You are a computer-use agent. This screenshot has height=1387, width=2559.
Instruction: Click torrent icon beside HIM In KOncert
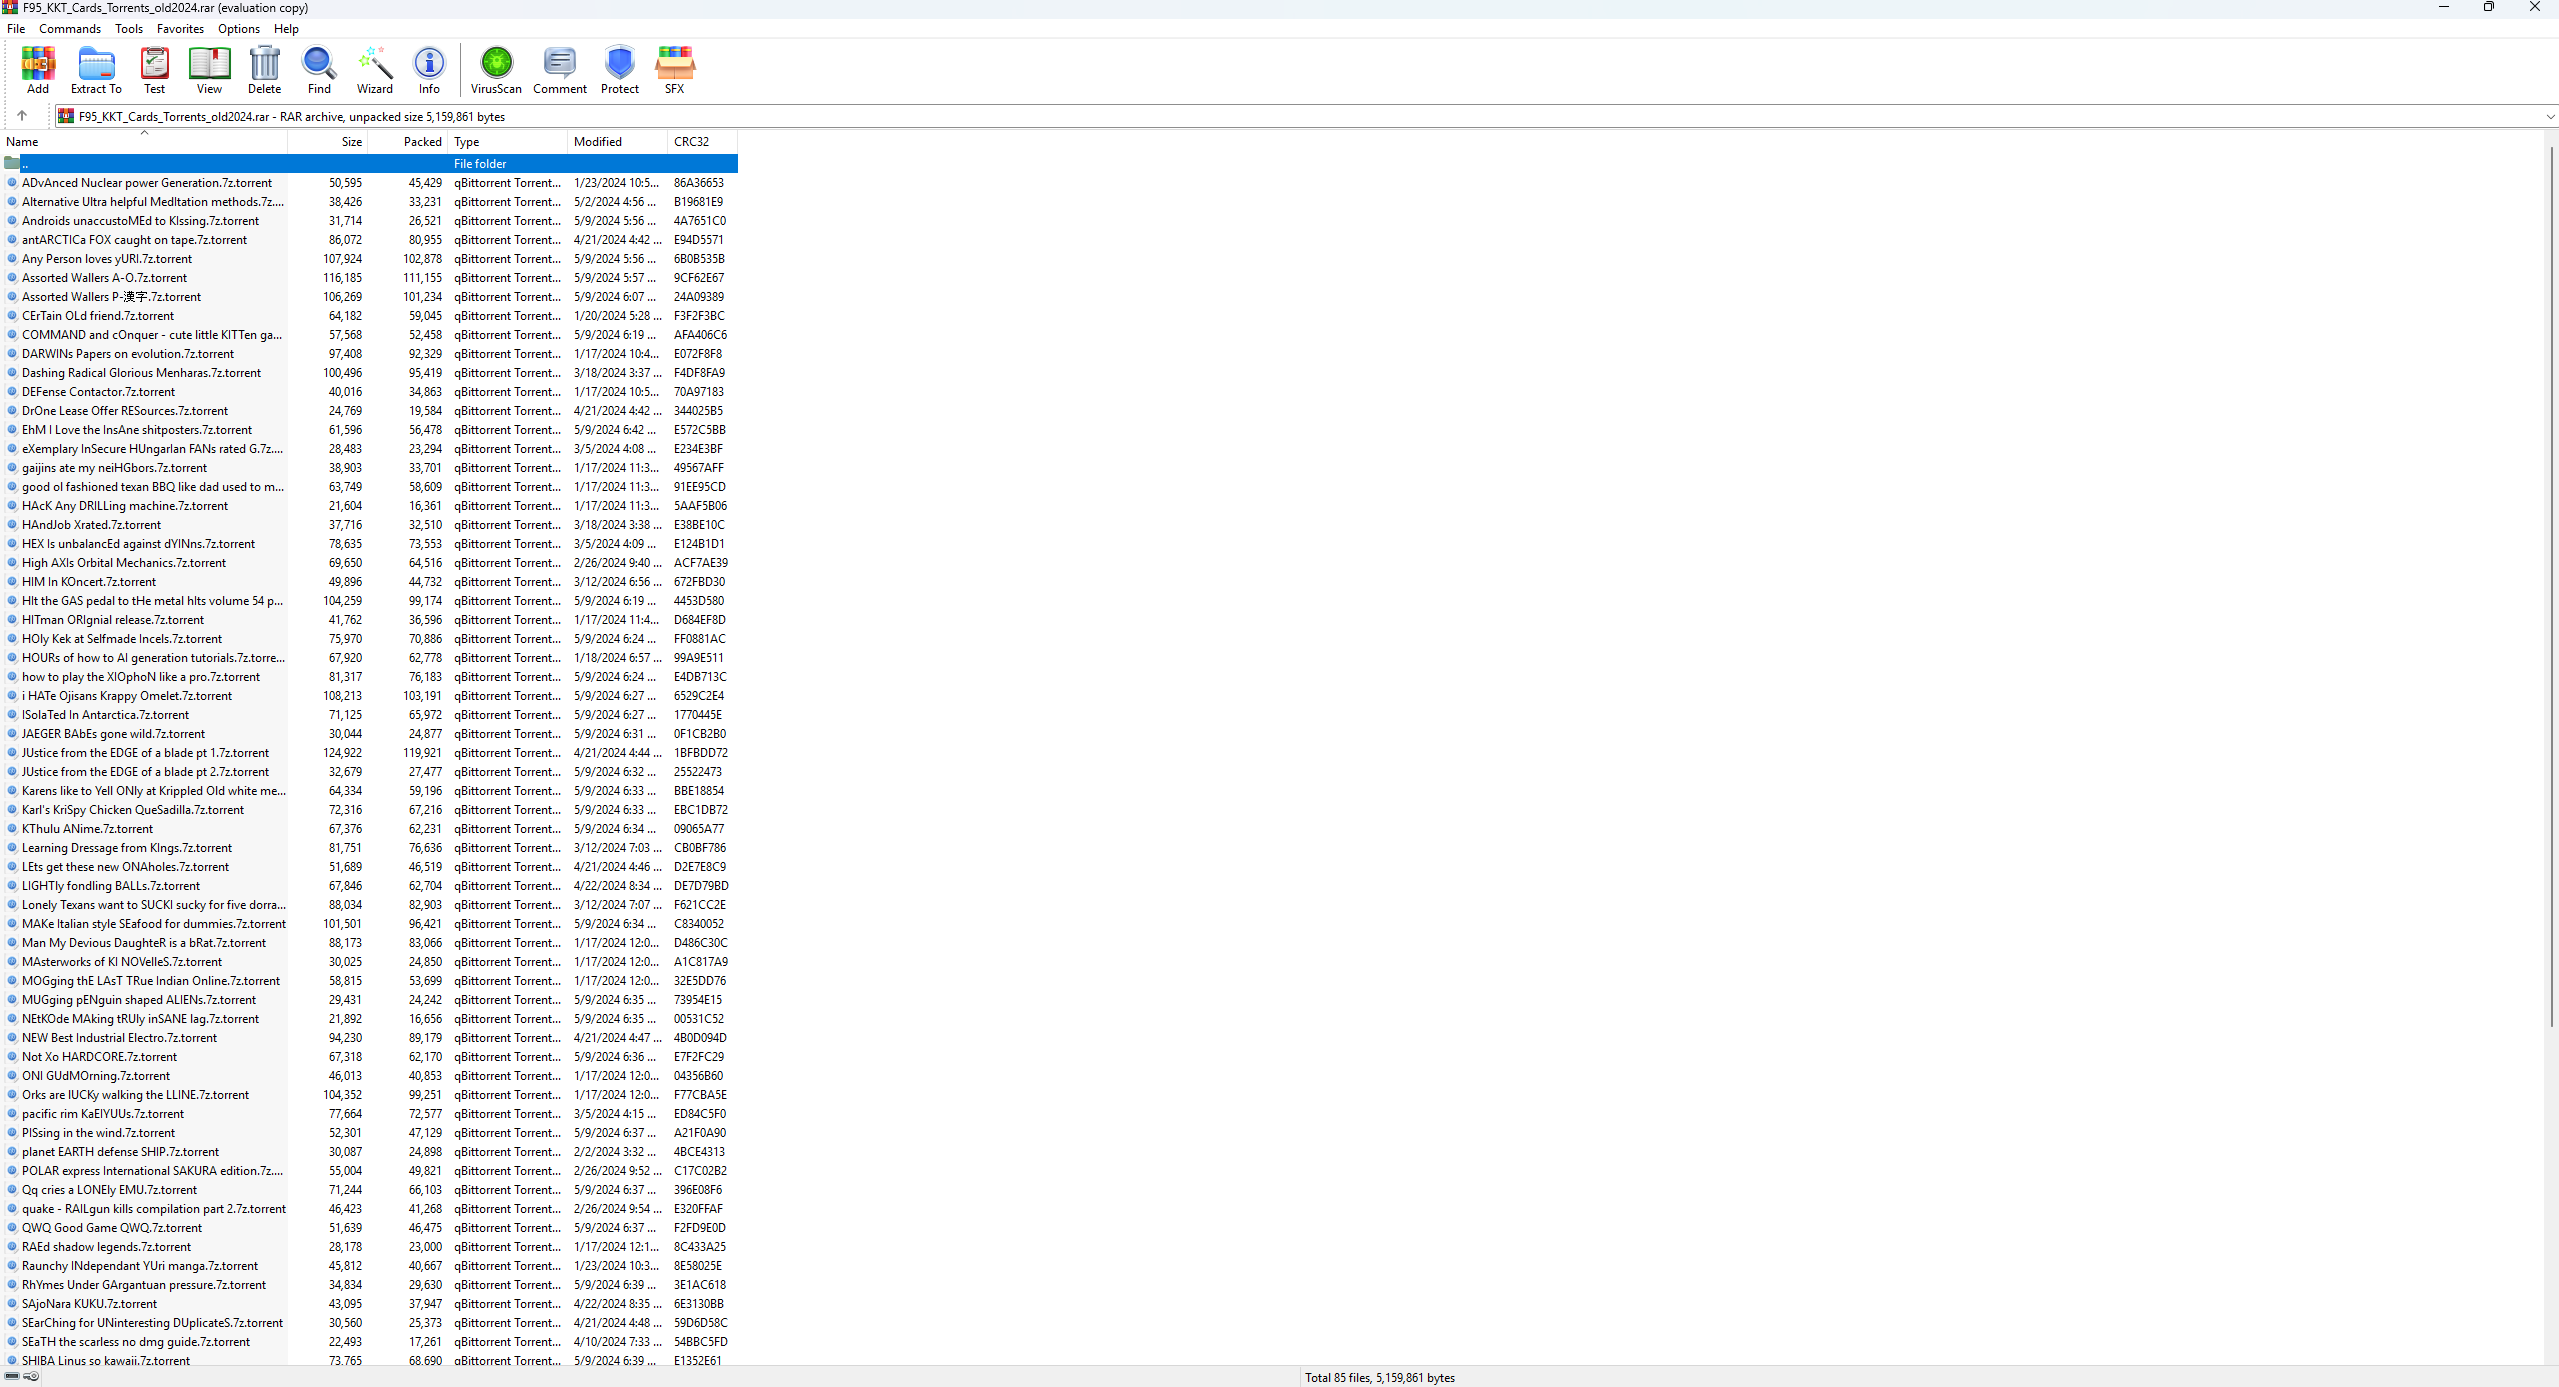click(x=12, y=581)
